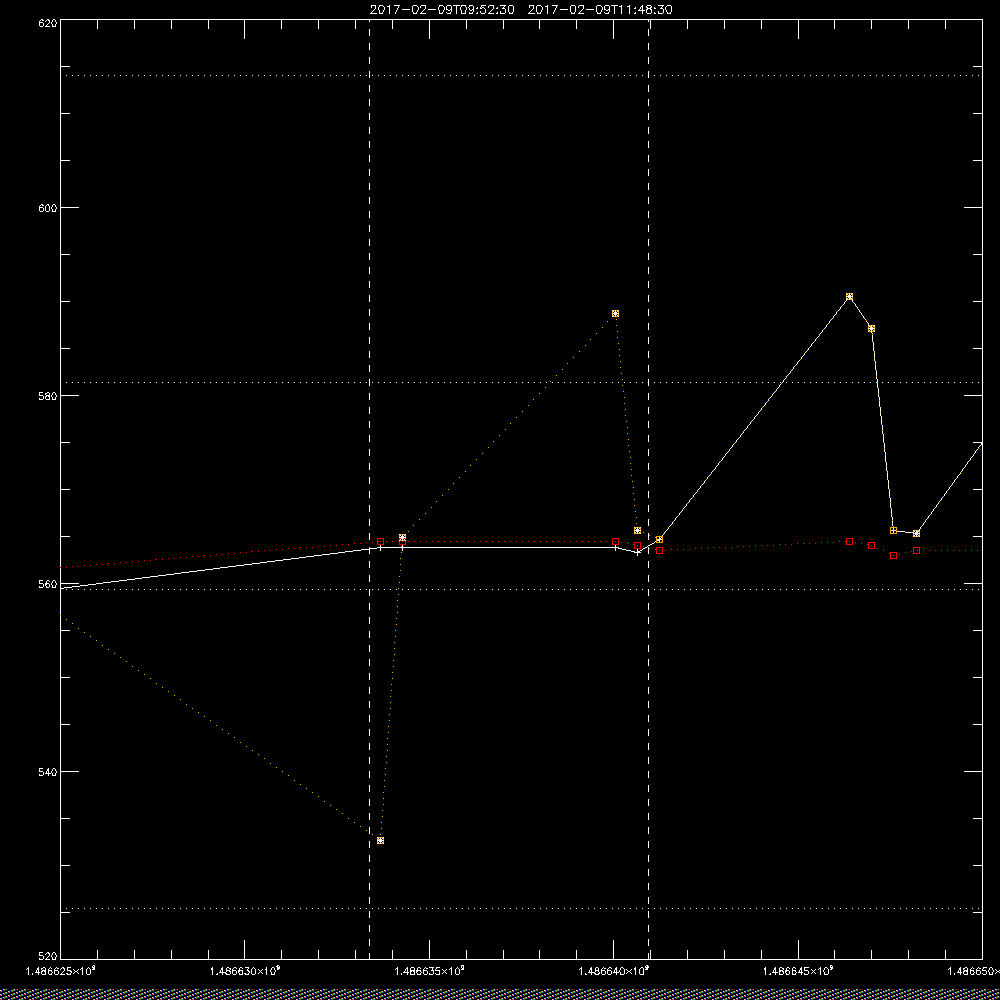The width and height of the screenshot is (1000, 1000).
Task: Select the first red square beside the left dashed line
Action: pos(381,541)
